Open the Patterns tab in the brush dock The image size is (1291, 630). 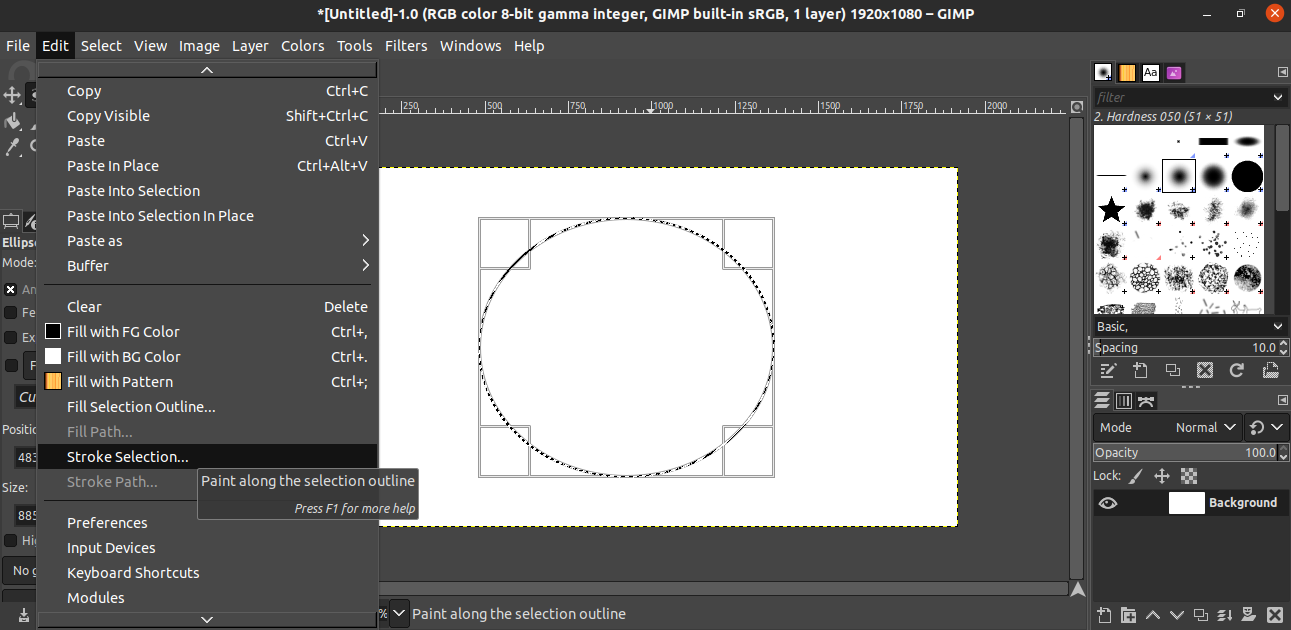[x=1127, y=72]
